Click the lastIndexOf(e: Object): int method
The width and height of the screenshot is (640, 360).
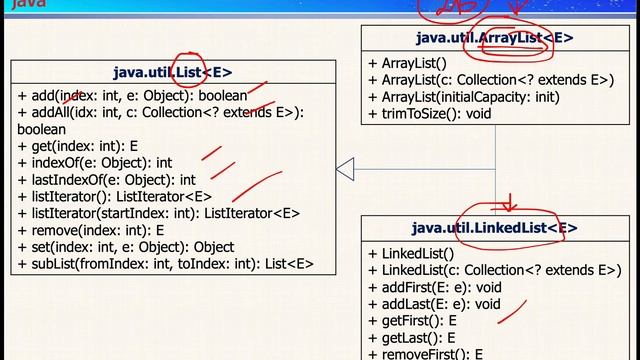[x=107, y=180]
